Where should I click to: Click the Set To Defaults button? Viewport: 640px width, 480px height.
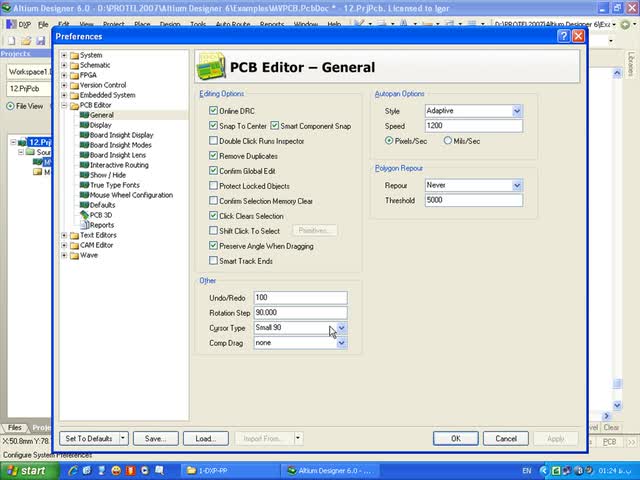(x=89, y=438)
